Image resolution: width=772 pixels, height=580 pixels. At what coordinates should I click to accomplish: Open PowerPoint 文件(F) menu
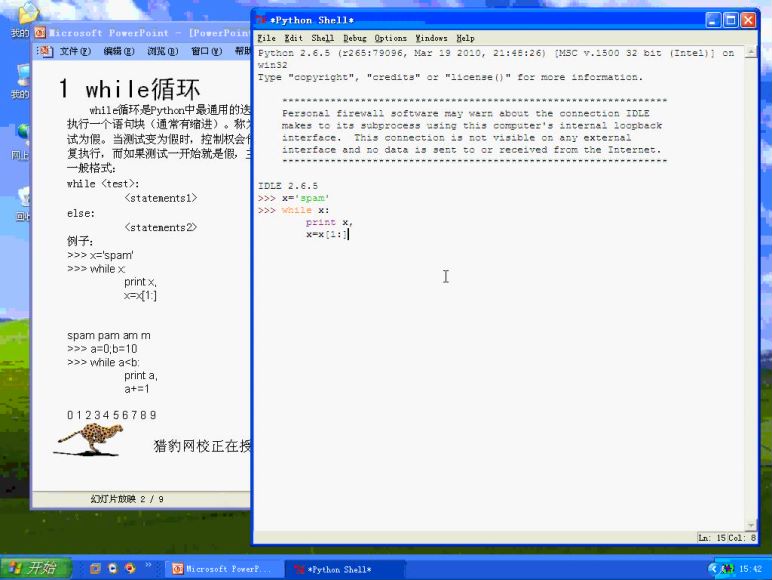point(75,51)
